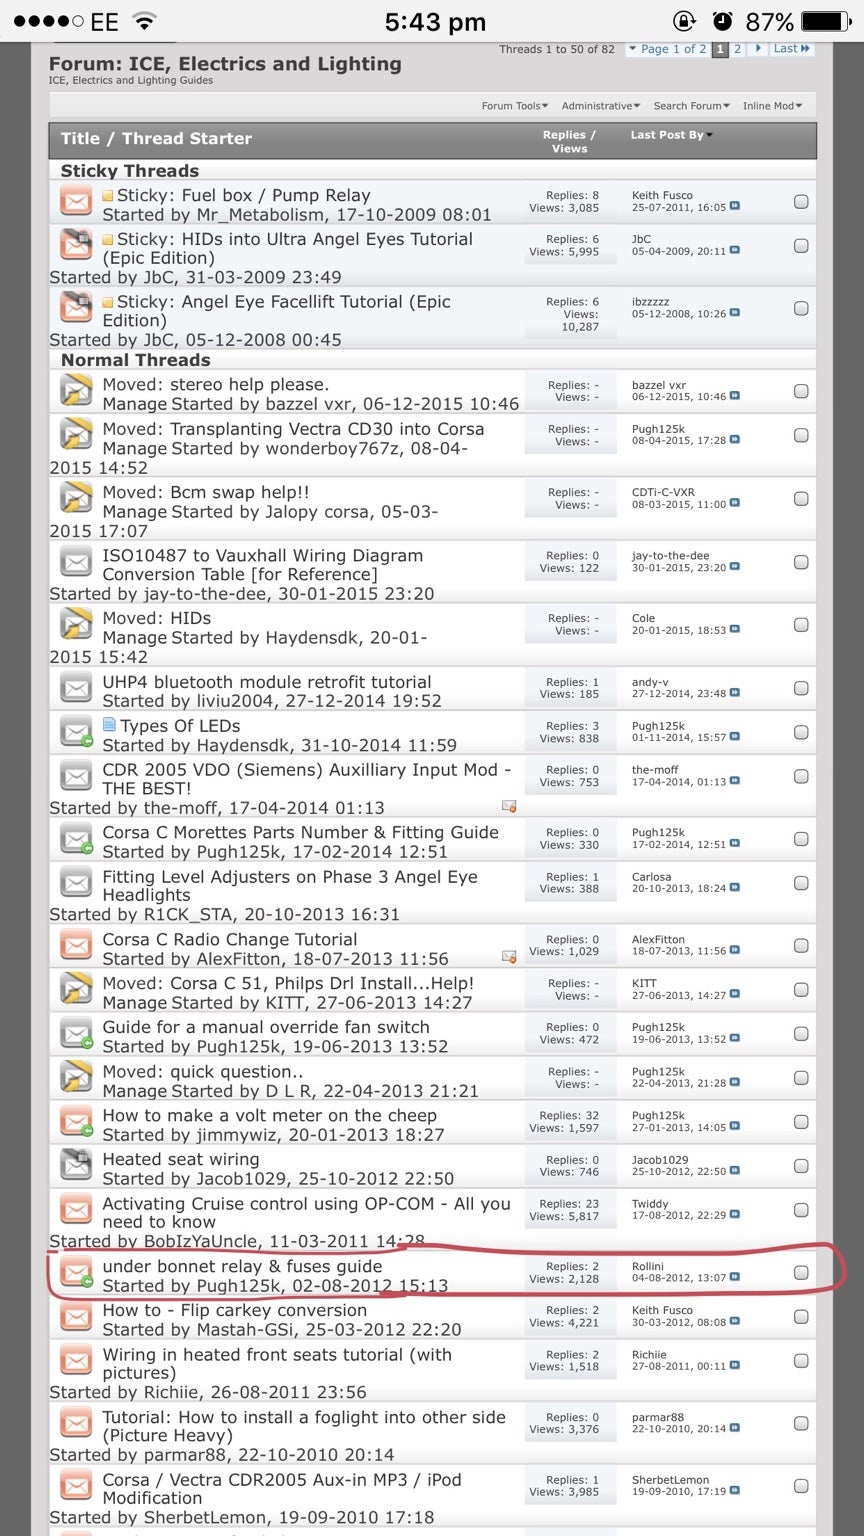
Task: Go to last post arrow for the-moff
Action: (x=735, y=782)
